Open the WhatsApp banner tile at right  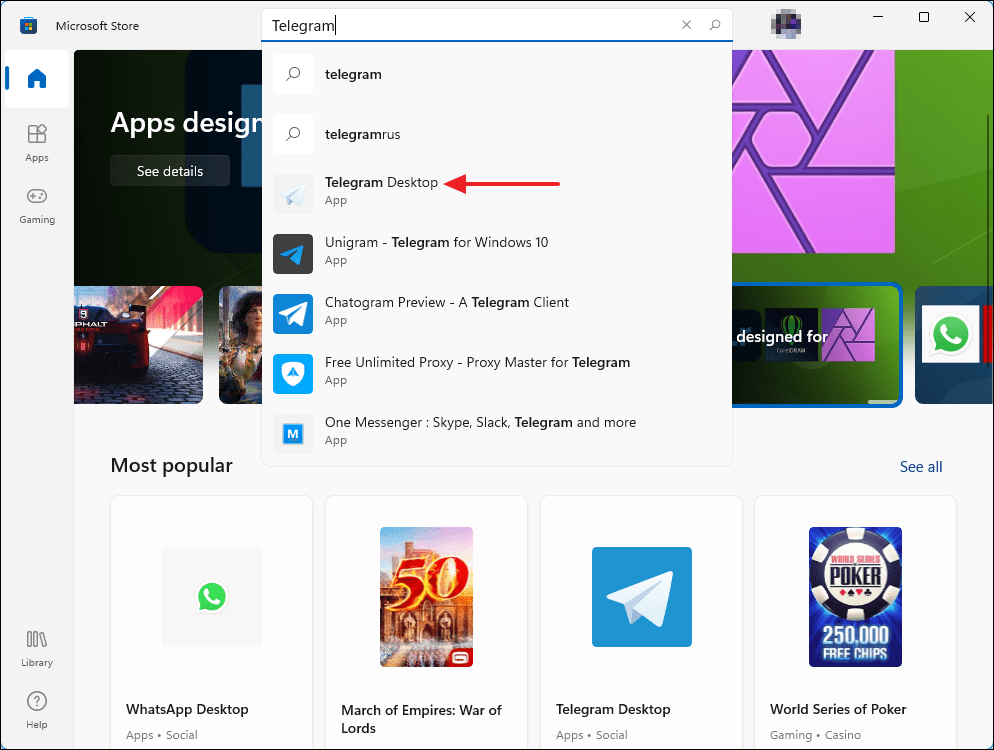tap(953, 345)
